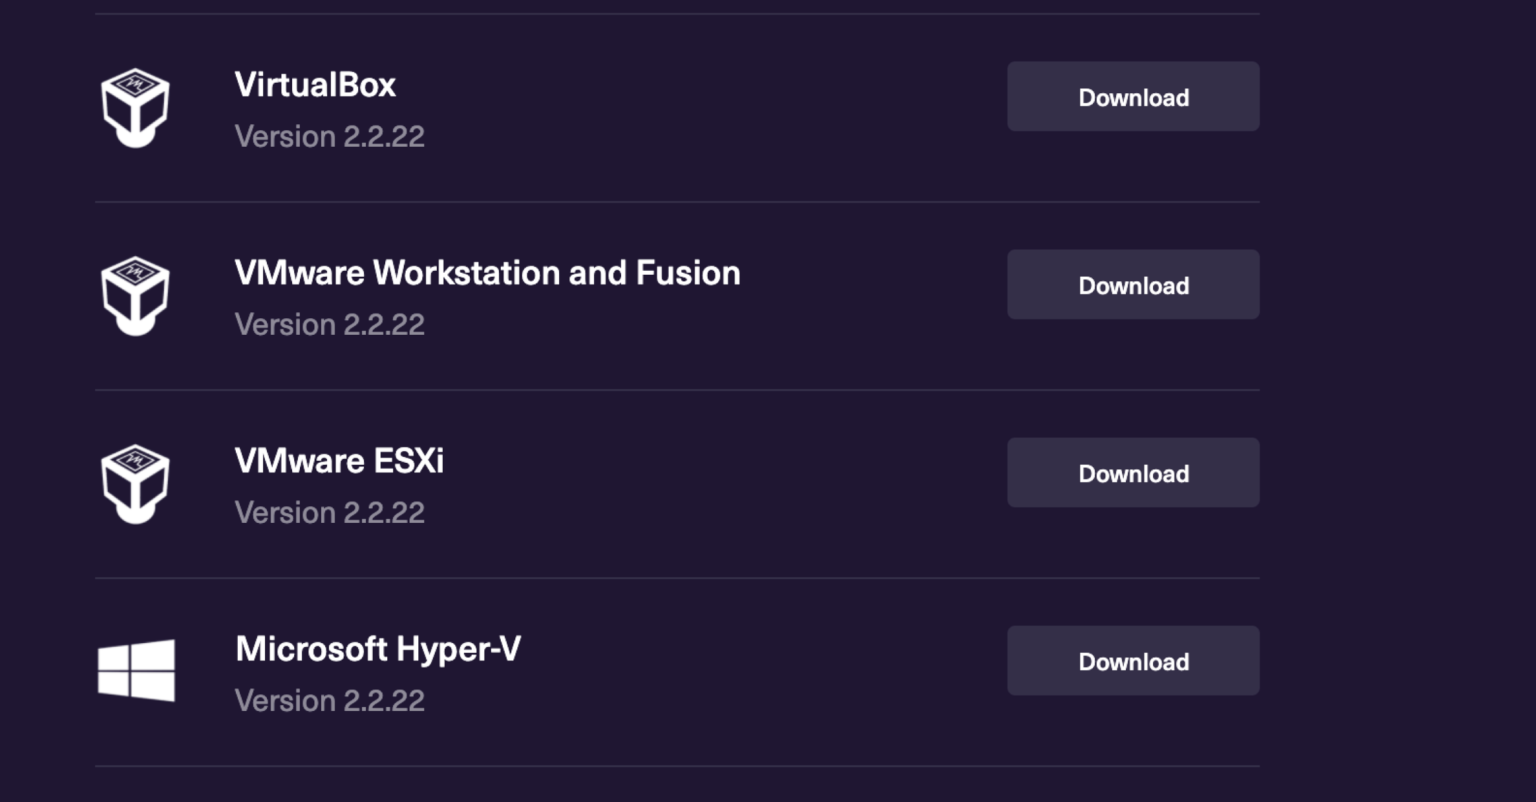Screen dimensions: 1536x802
Task: Open the VirtualBox product page link
Action: click(x=314, y=84)
